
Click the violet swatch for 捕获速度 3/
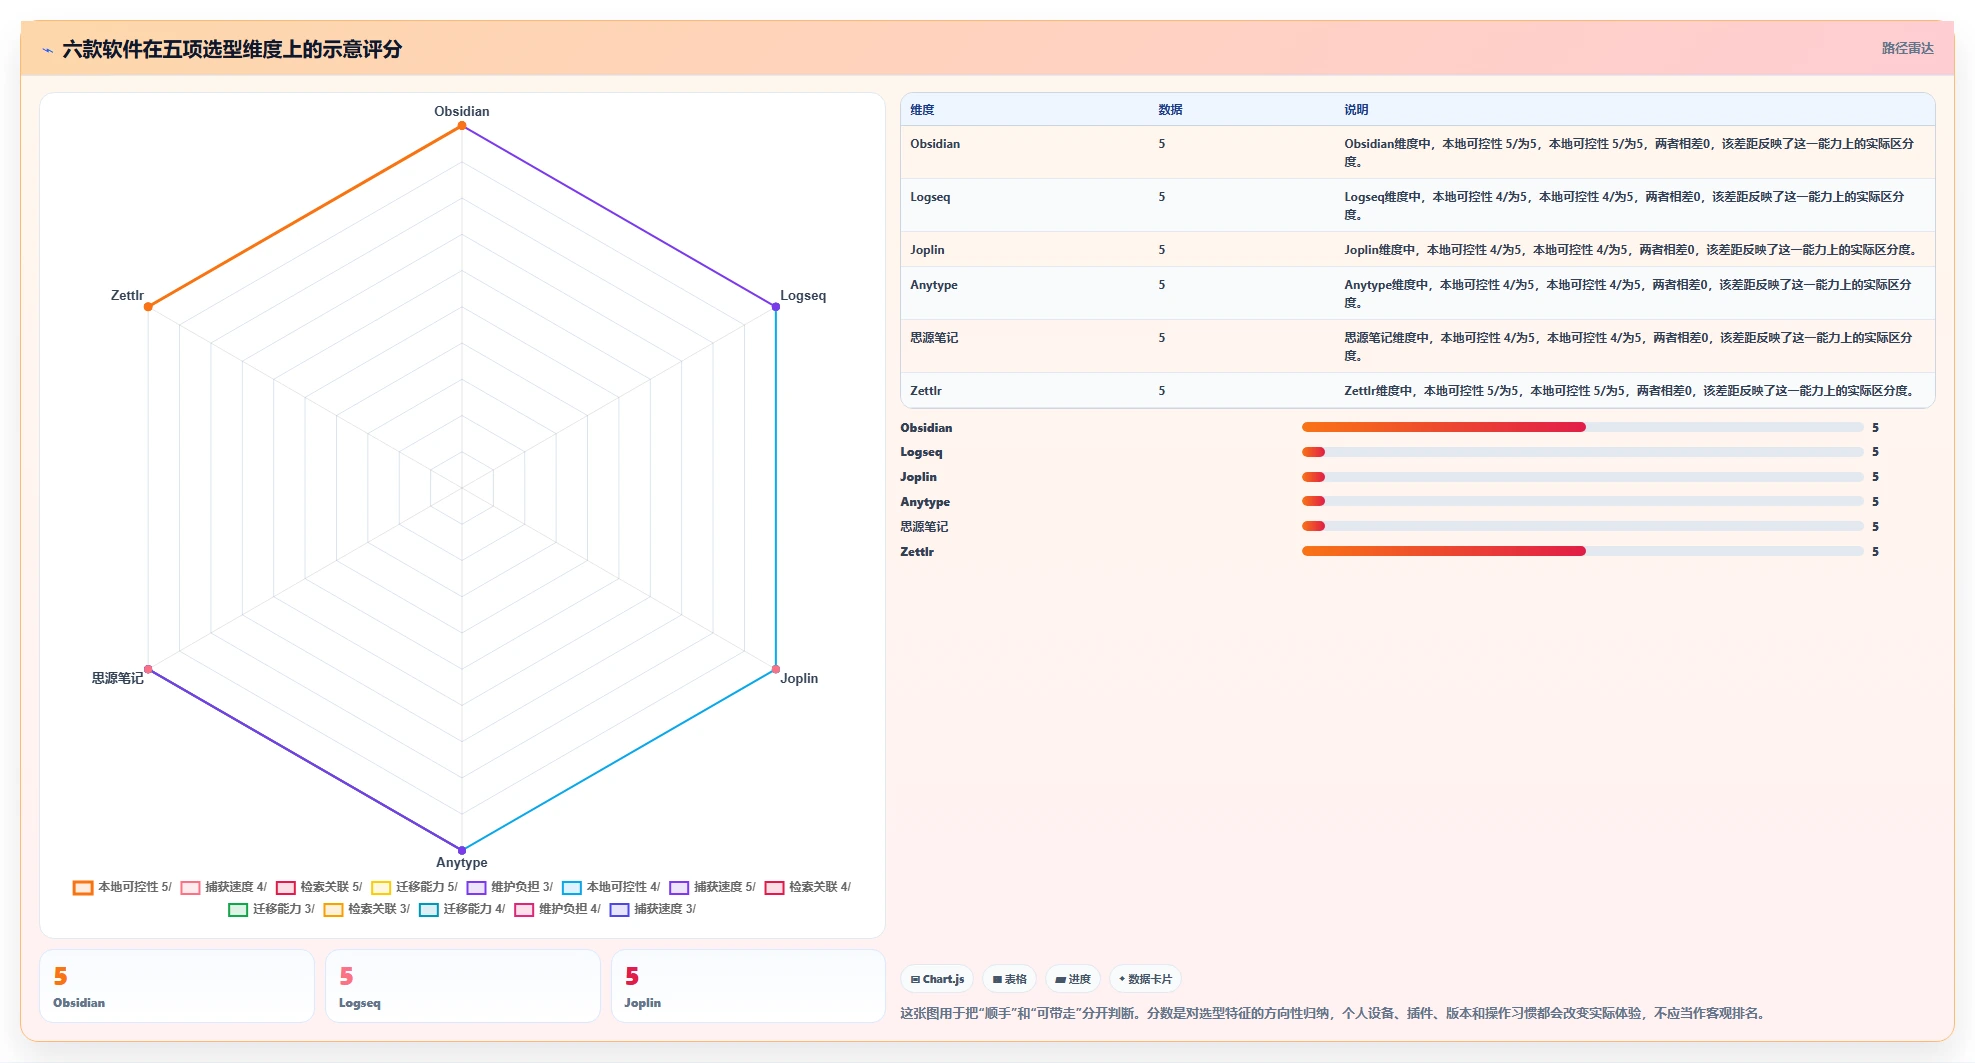pyautogui.click(x=619, y=909)
